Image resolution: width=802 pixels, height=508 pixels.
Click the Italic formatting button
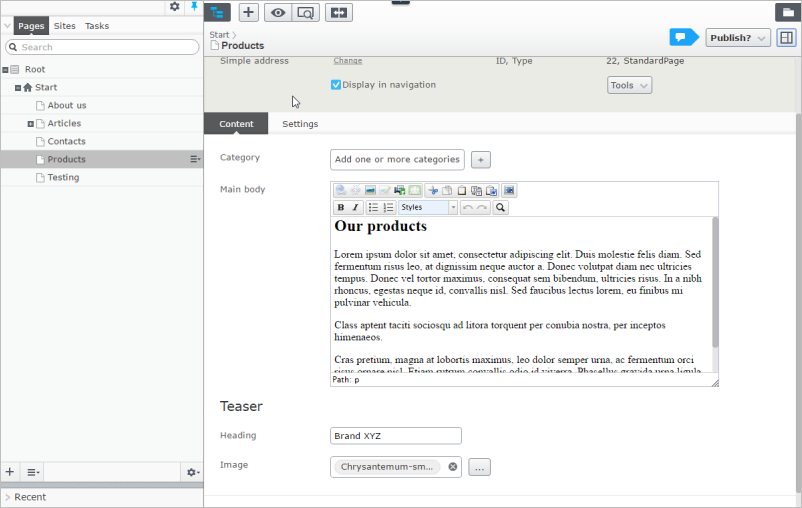tap(355, 208)
